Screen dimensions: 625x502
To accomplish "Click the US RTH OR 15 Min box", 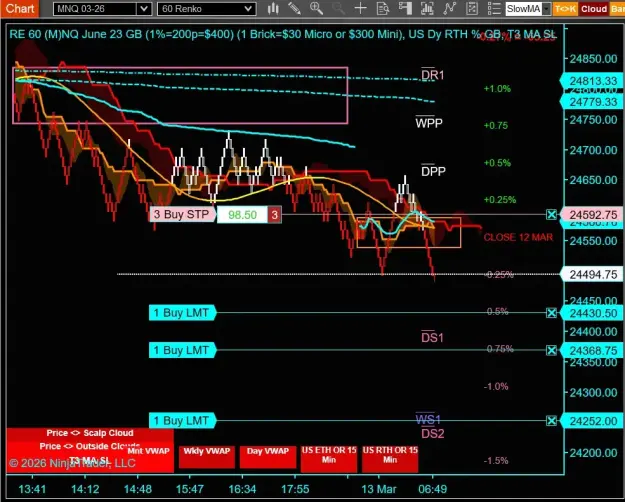I will (390, 458).
